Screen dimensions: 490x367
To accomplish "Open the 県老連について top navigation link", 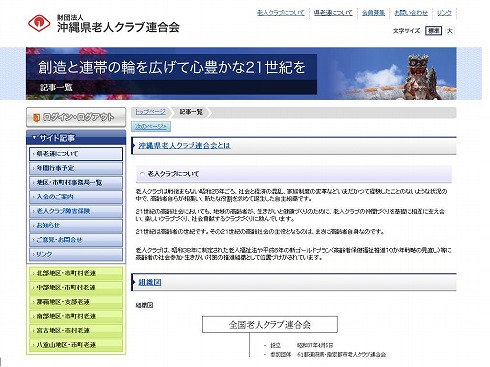I will (333, 13).
